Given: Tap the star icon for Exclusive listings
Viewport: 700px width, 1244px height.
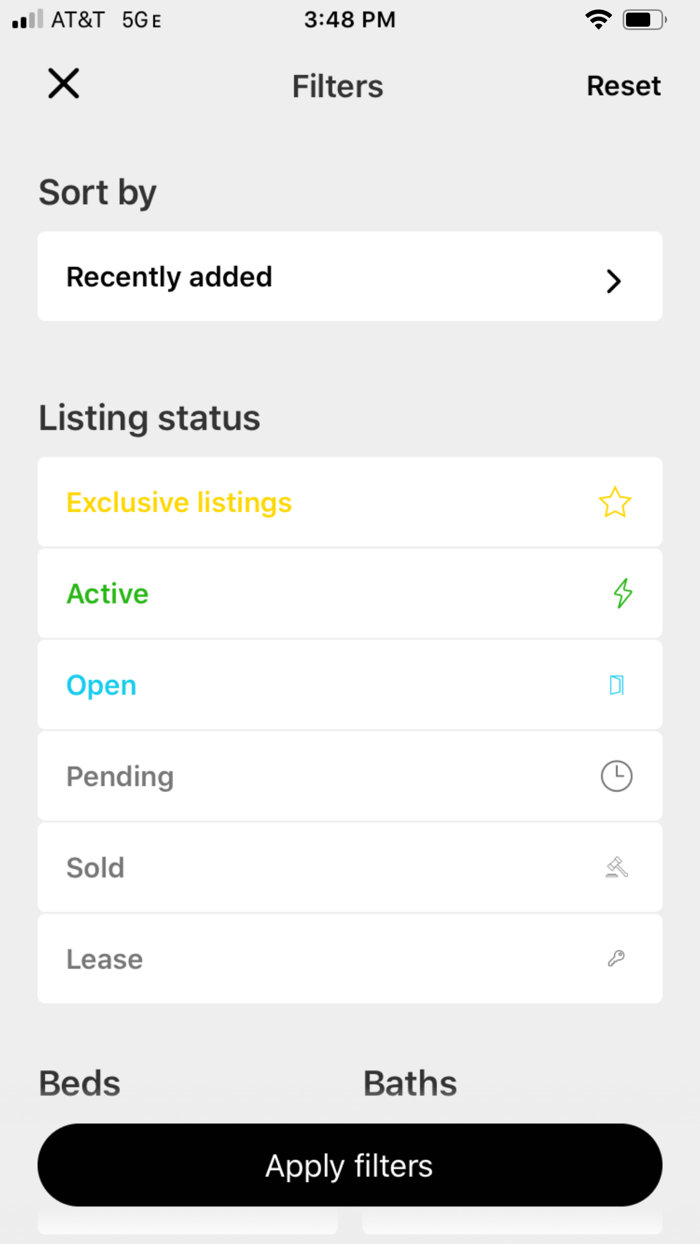Looking at the screenshot, I should click(x=615, y=502).
